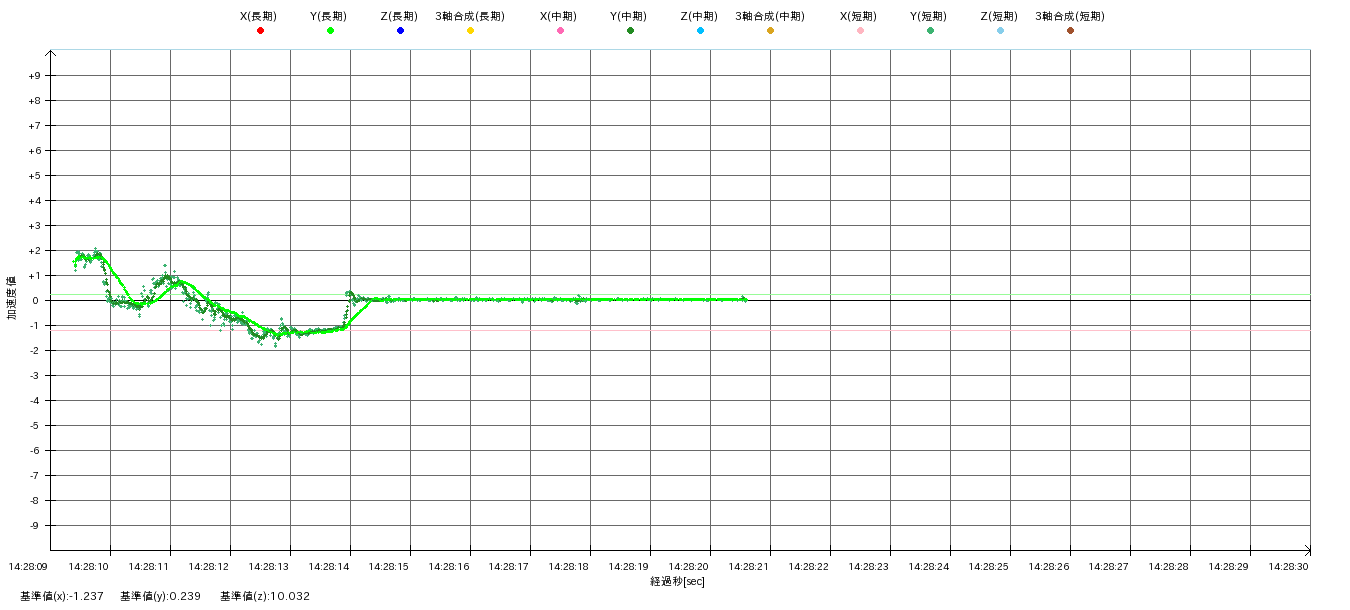Click the 経過秒[sec] x-axis title
Image resolution: width=1350 pixels, height=610 pixels.
(x=677, y=582)
